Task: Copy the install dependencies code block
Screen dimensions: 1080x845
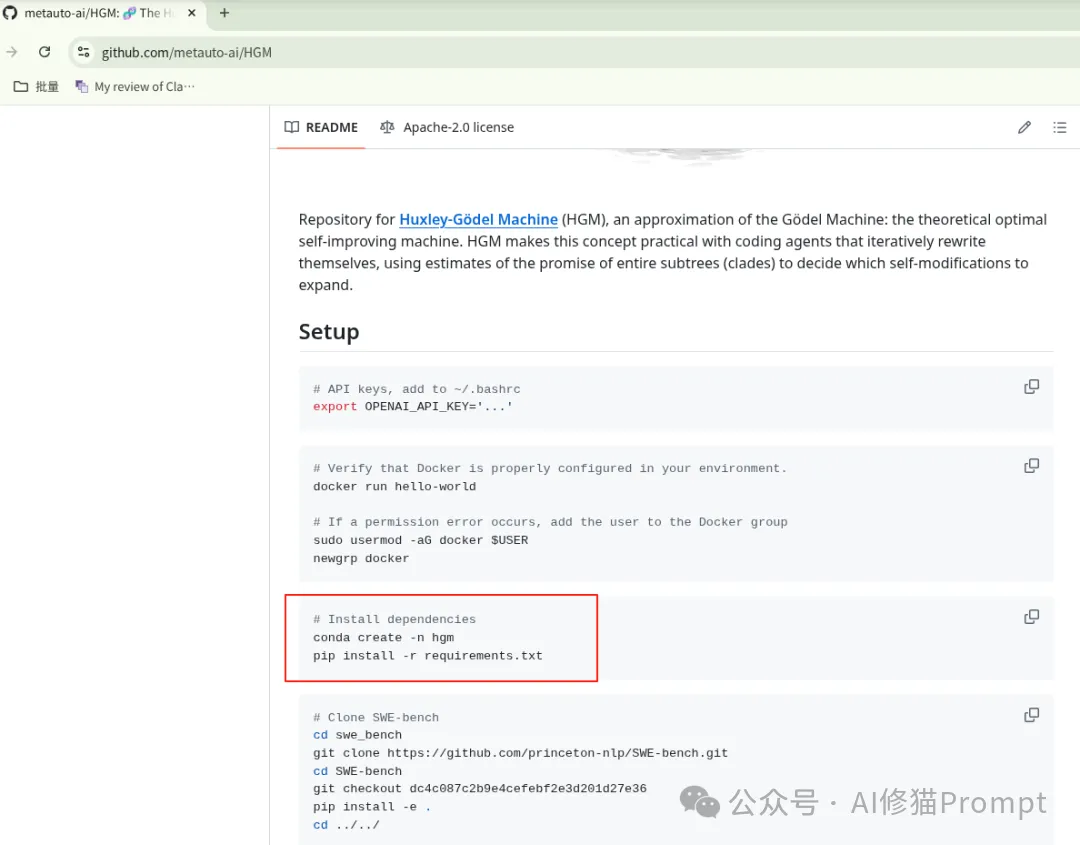Action: pos(1031,616)
